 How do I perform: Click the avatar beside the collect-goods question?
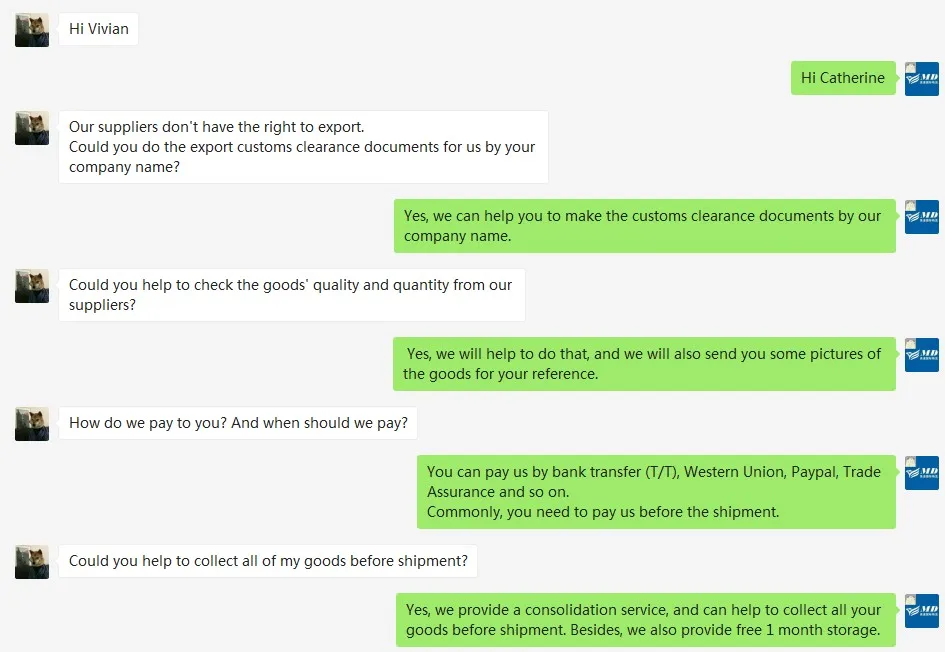pyautogui.click(x=32, y=562)
